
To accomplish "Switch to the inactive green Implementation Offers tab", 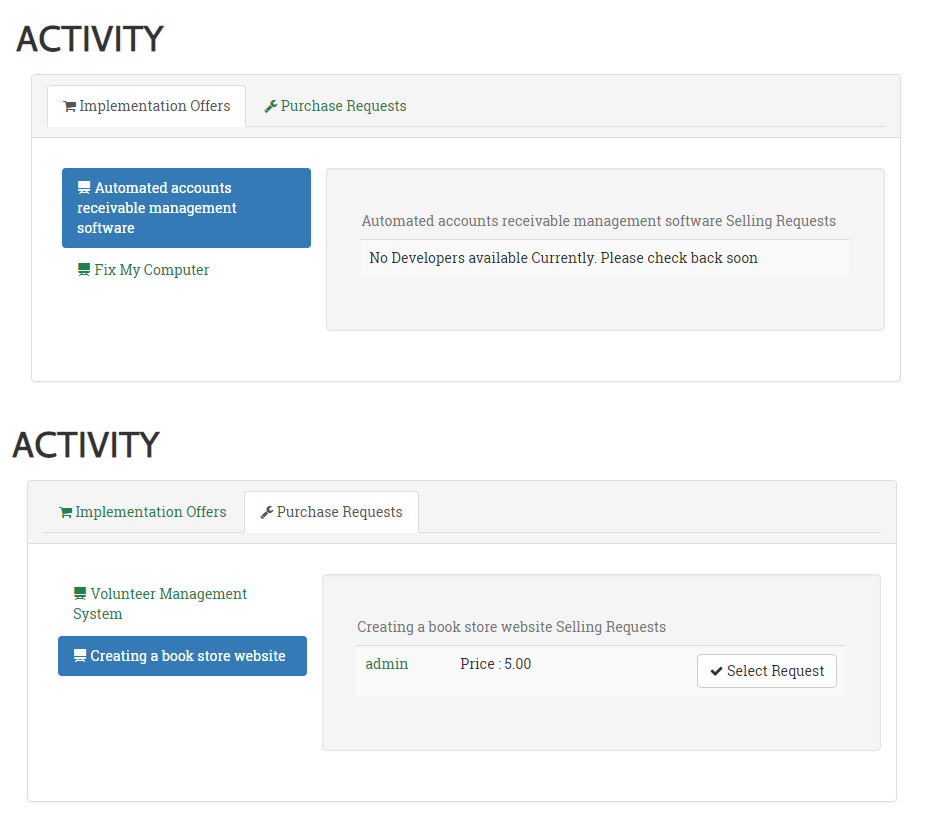I will point(142,512).
